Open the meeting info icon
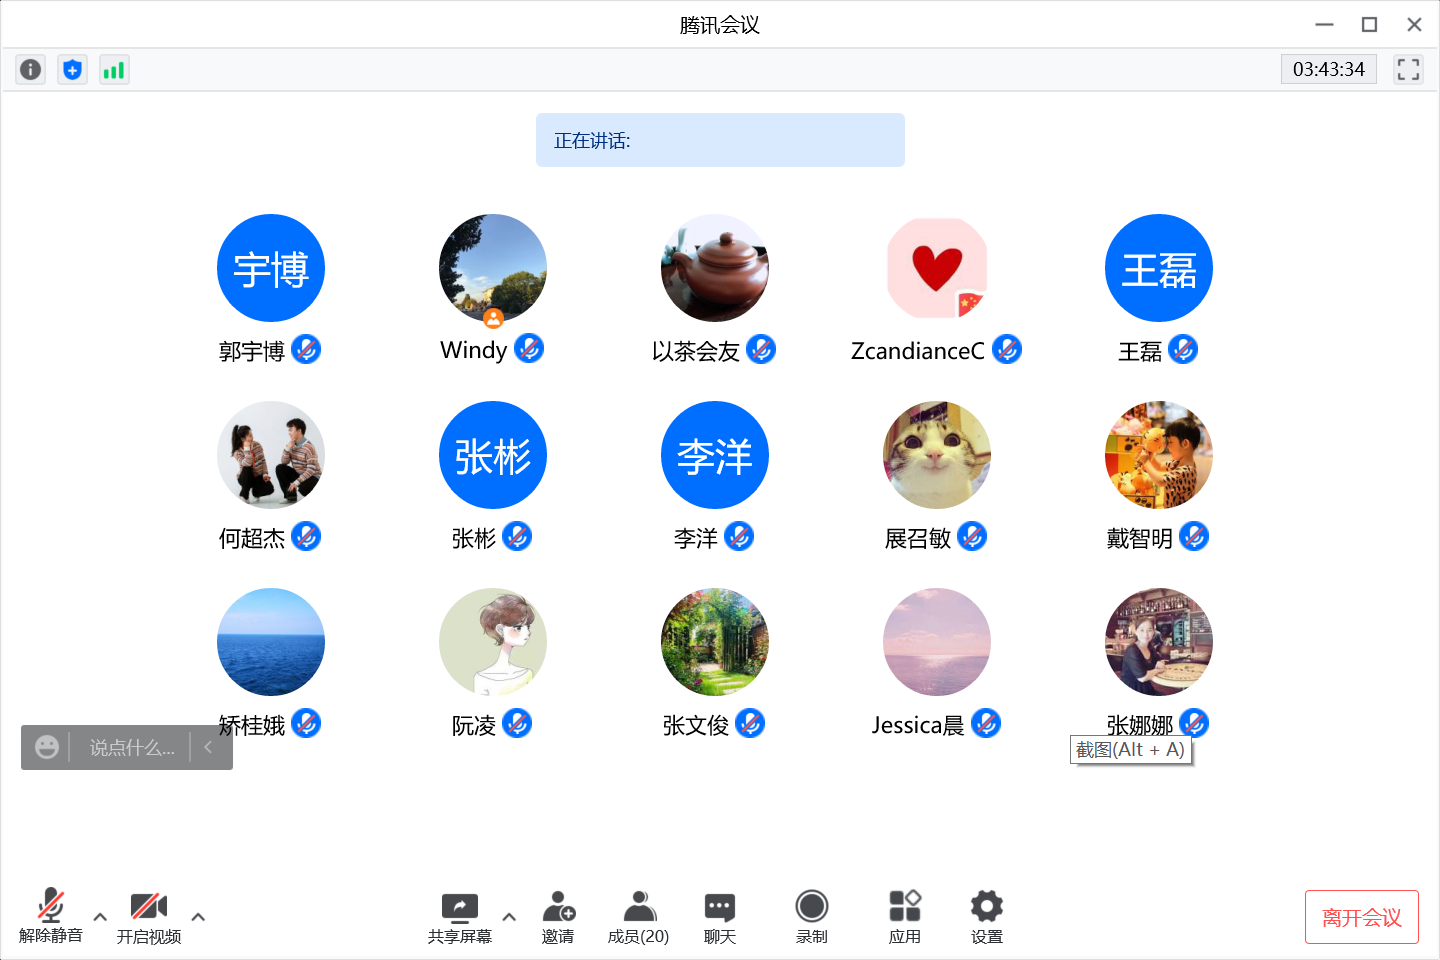Image resolution: width=1440 pixels, height=960 pixels. (31, 69)
